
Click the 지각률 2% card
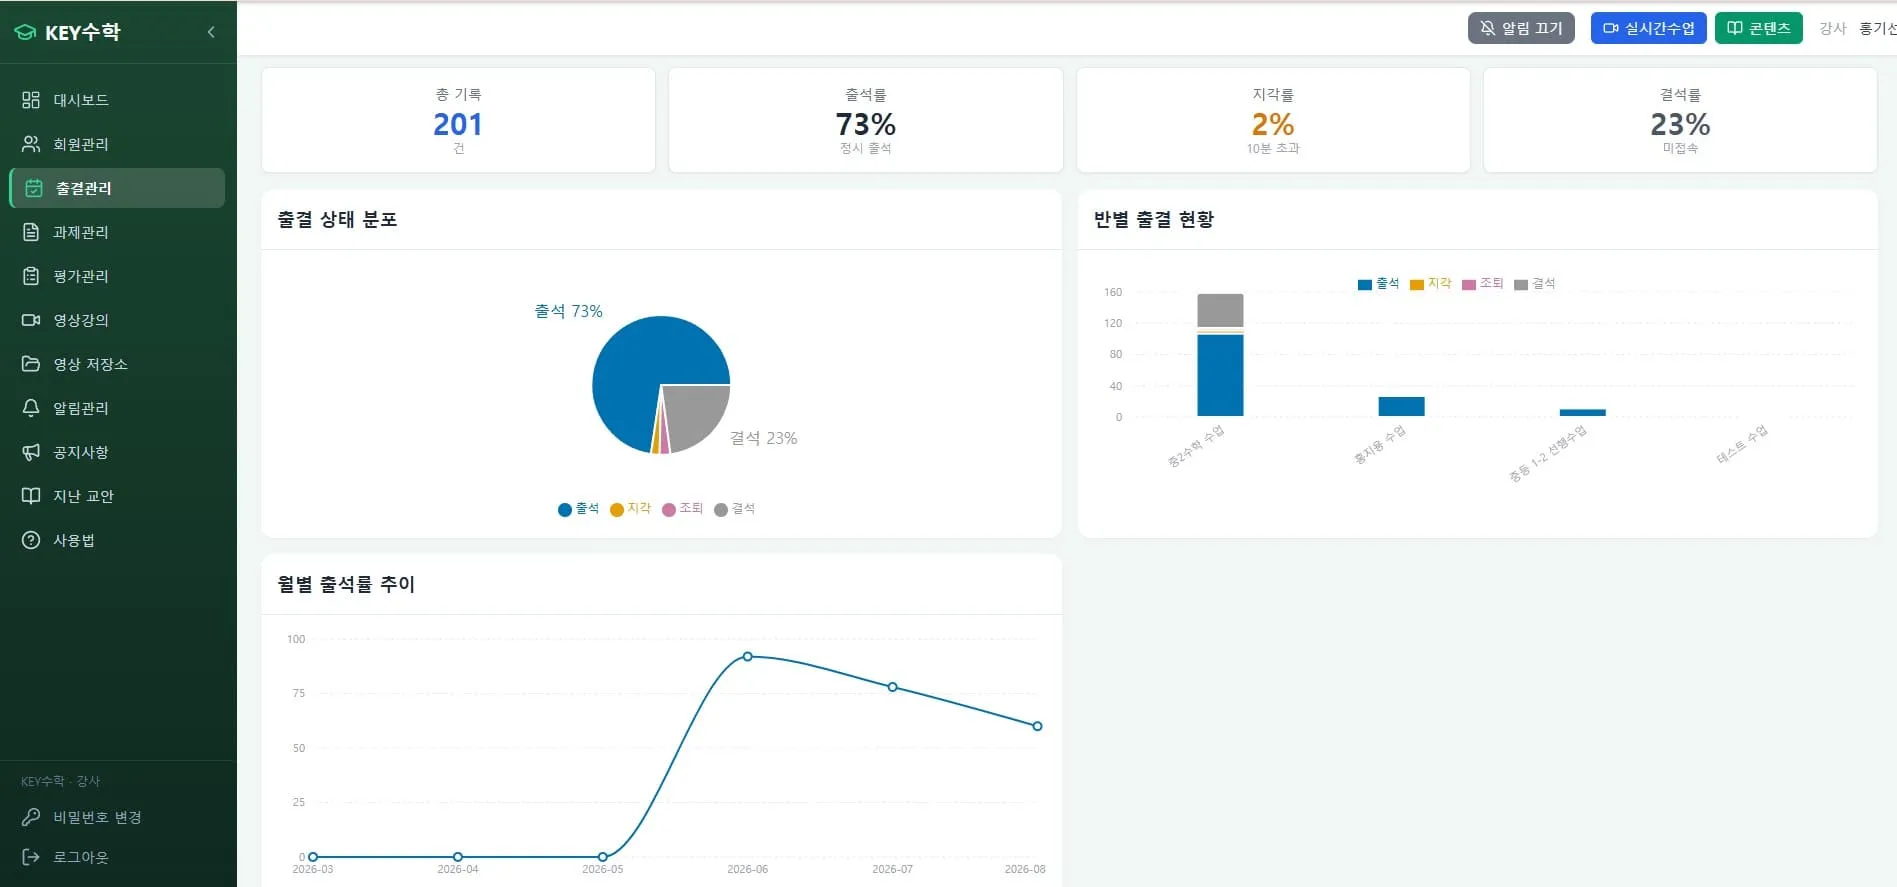pos(1273,120)
